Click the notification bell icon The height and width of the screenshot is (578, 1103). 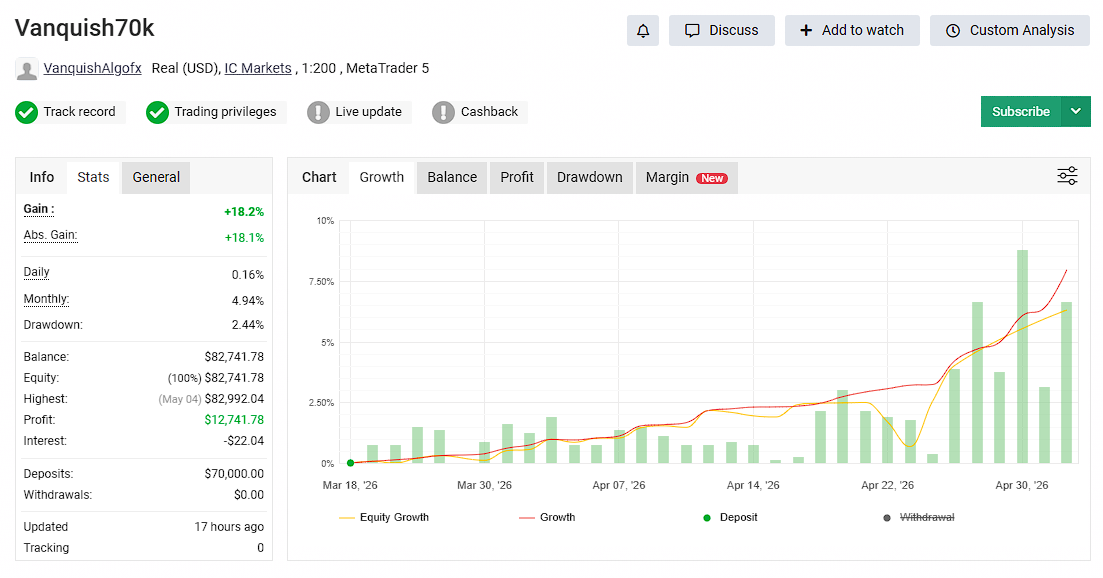click(x=643, y=30)
